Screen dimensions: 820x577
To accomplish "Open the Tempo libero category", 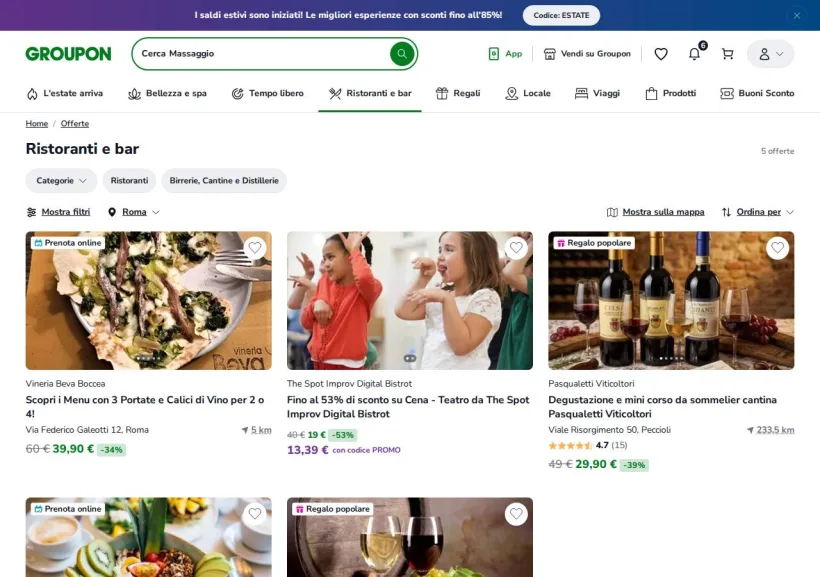I will coord(267,93).
